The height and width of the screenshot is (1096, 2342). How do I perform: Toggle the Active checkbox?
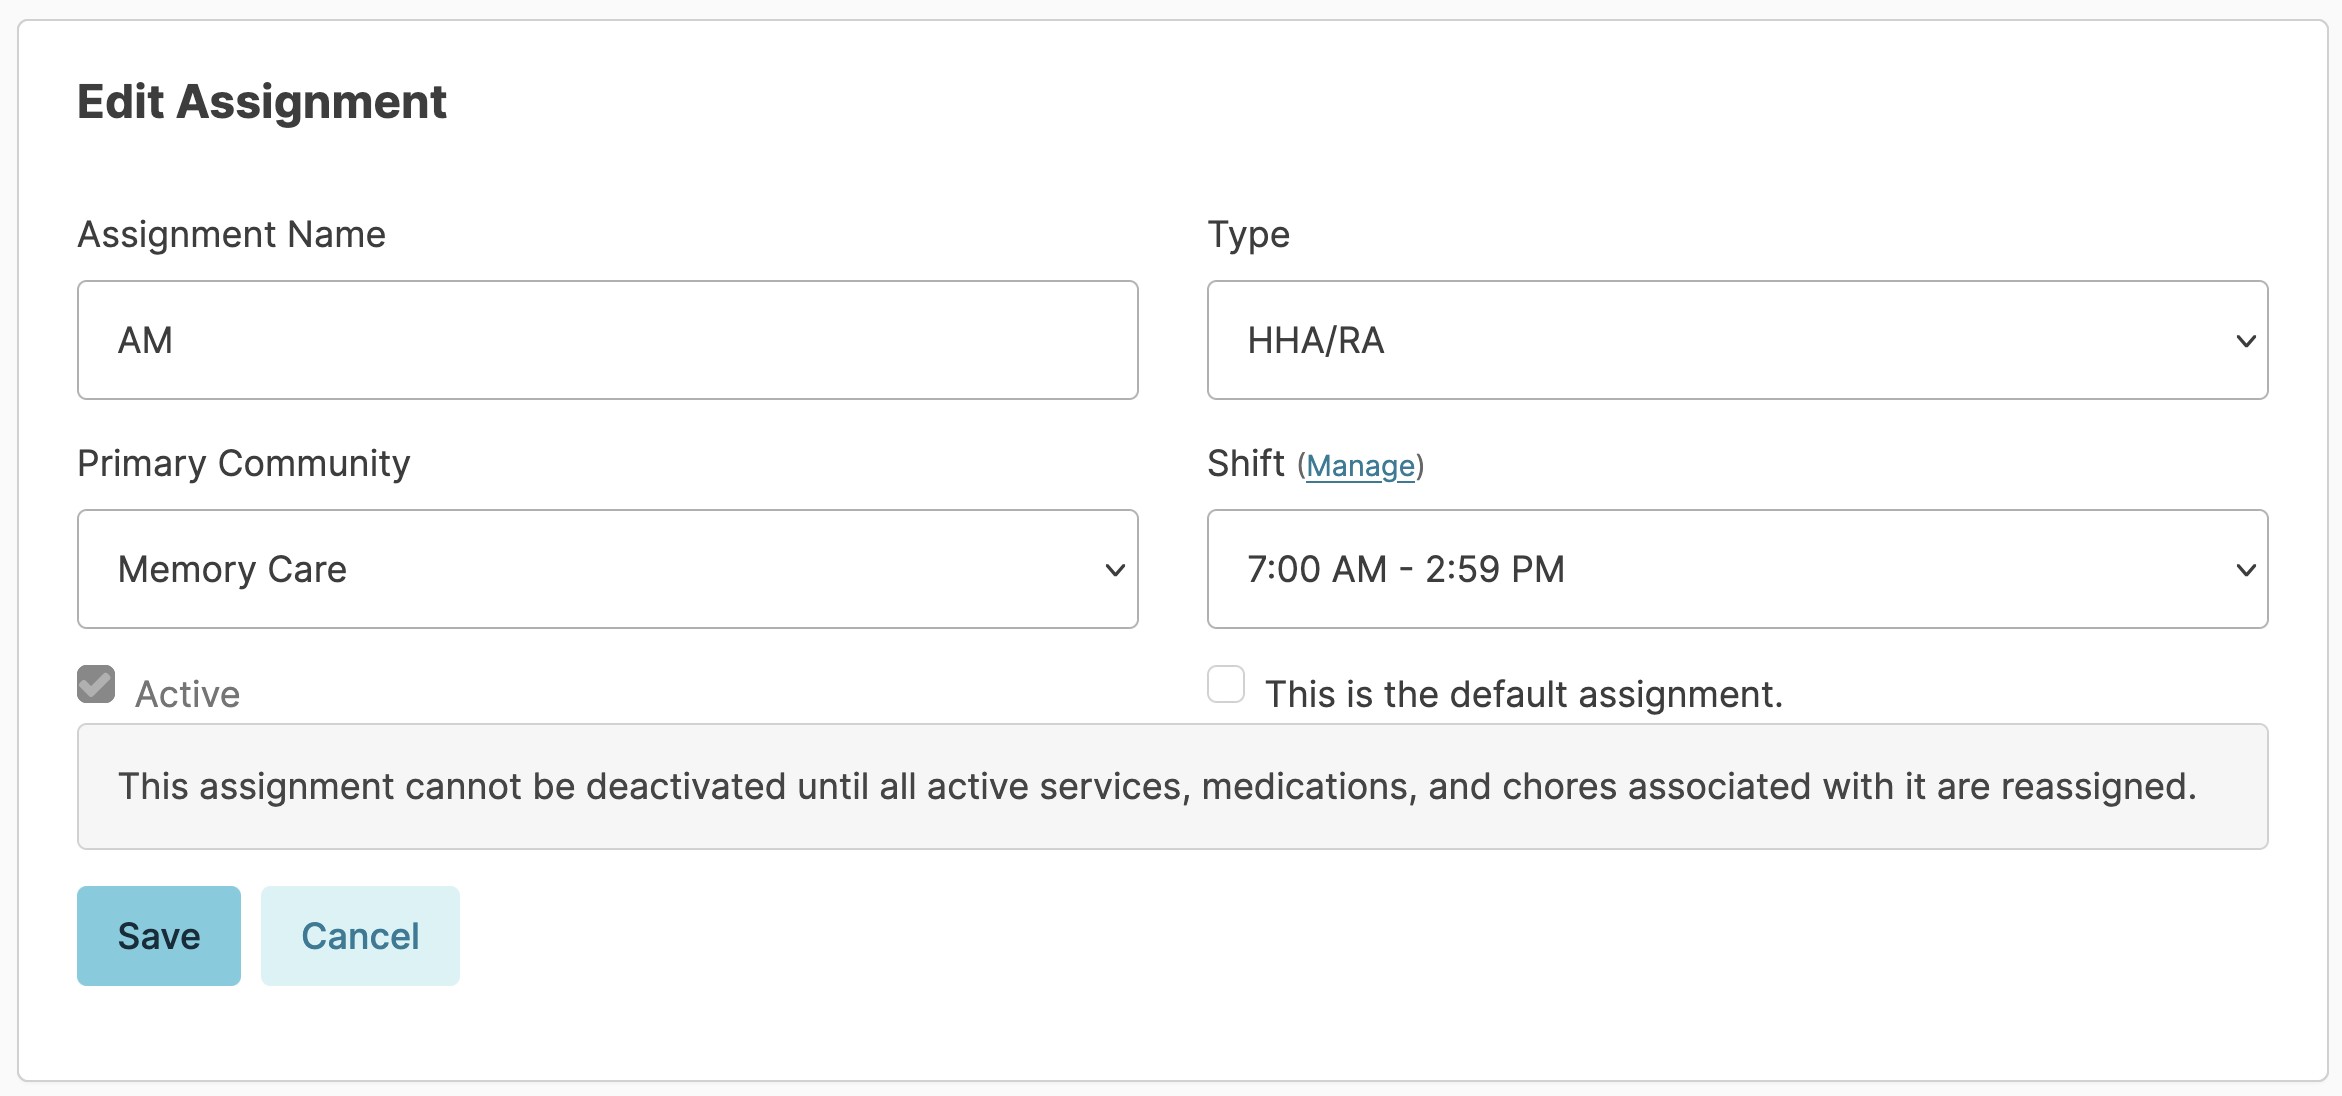point(96,685)
